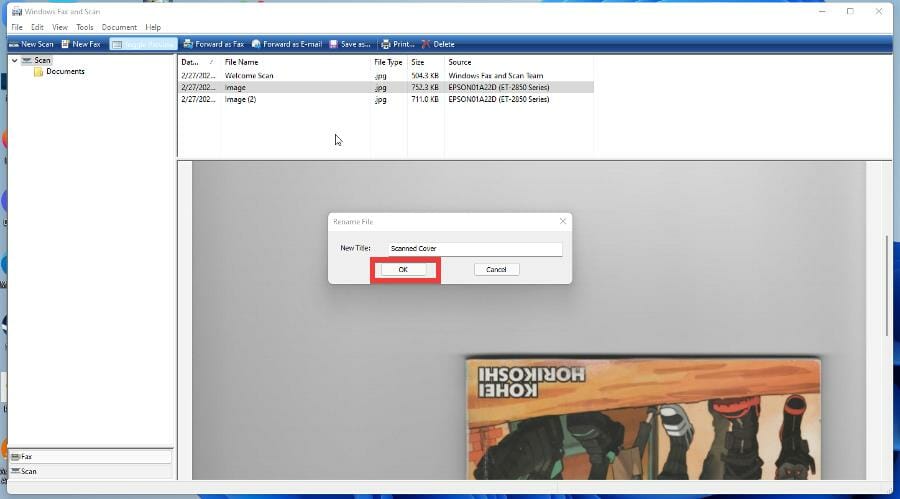Image resolution: width=900 pixels, height=499 pixels.
Task: Click the Windows Fax and Scan title icon
Action: (x=17, y=11)
